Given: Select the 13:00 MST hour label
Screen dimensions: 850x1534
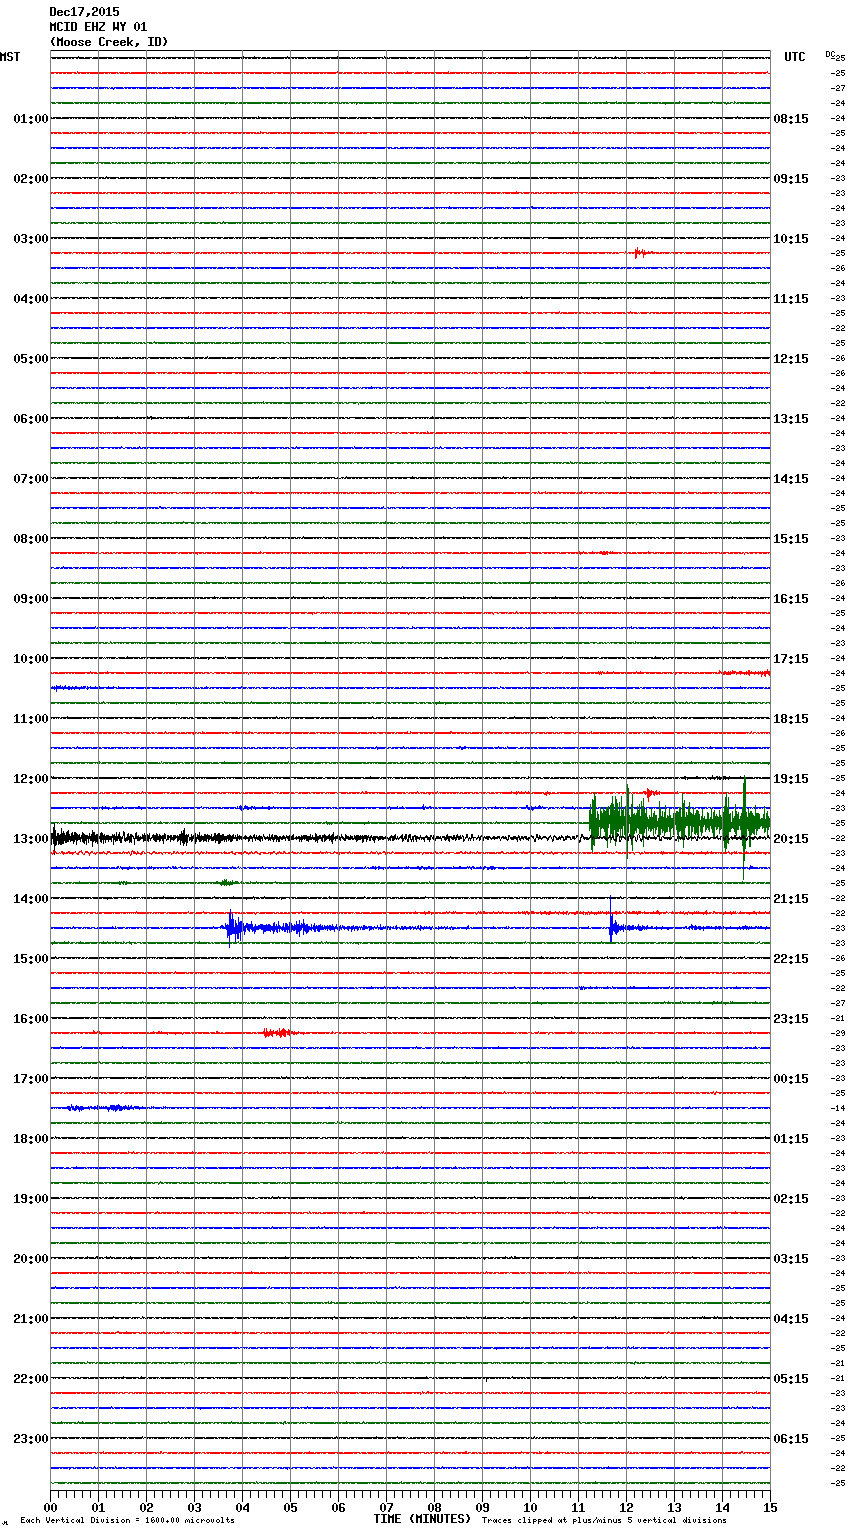Looking at the screenshot, I should [31, 839].
